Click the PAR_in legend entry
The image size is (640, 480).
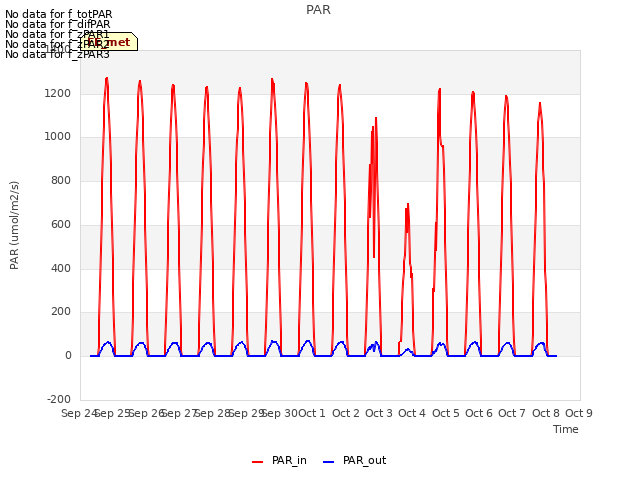point(279,461)
